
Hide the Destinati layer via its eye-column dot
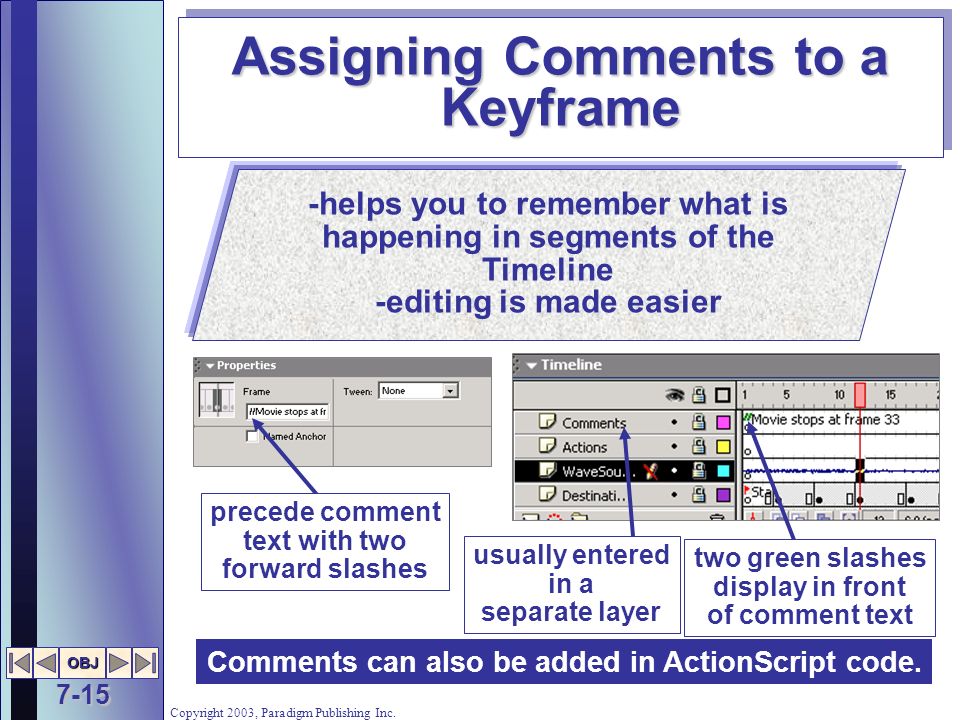(x=674, y=495)
